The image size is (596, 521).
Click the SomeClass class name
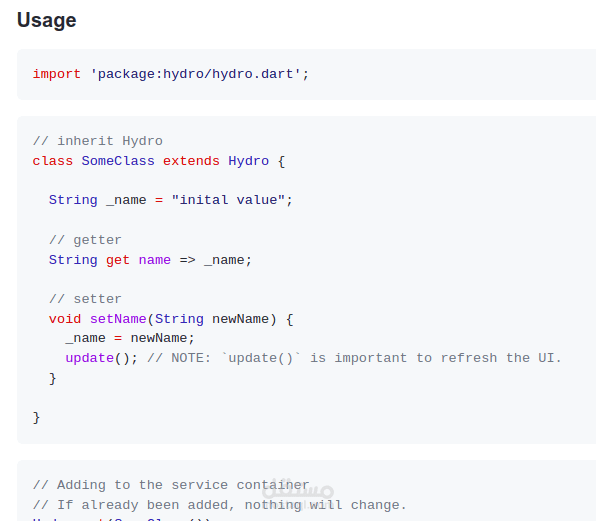(x=118, y=161)
